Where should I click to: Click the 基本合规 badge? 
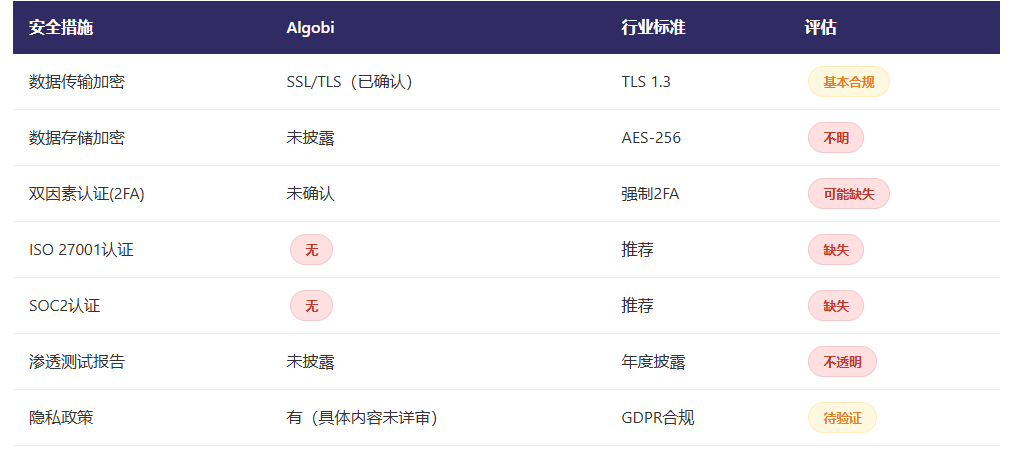coord(848,82)
